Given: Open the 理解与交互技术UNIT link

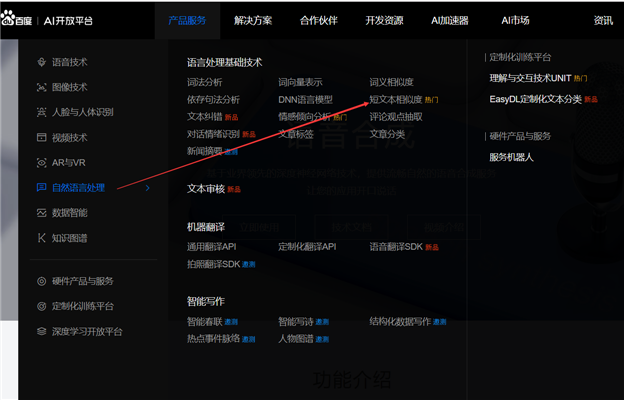Looking at the screenshot, I should tap(530, 78).
